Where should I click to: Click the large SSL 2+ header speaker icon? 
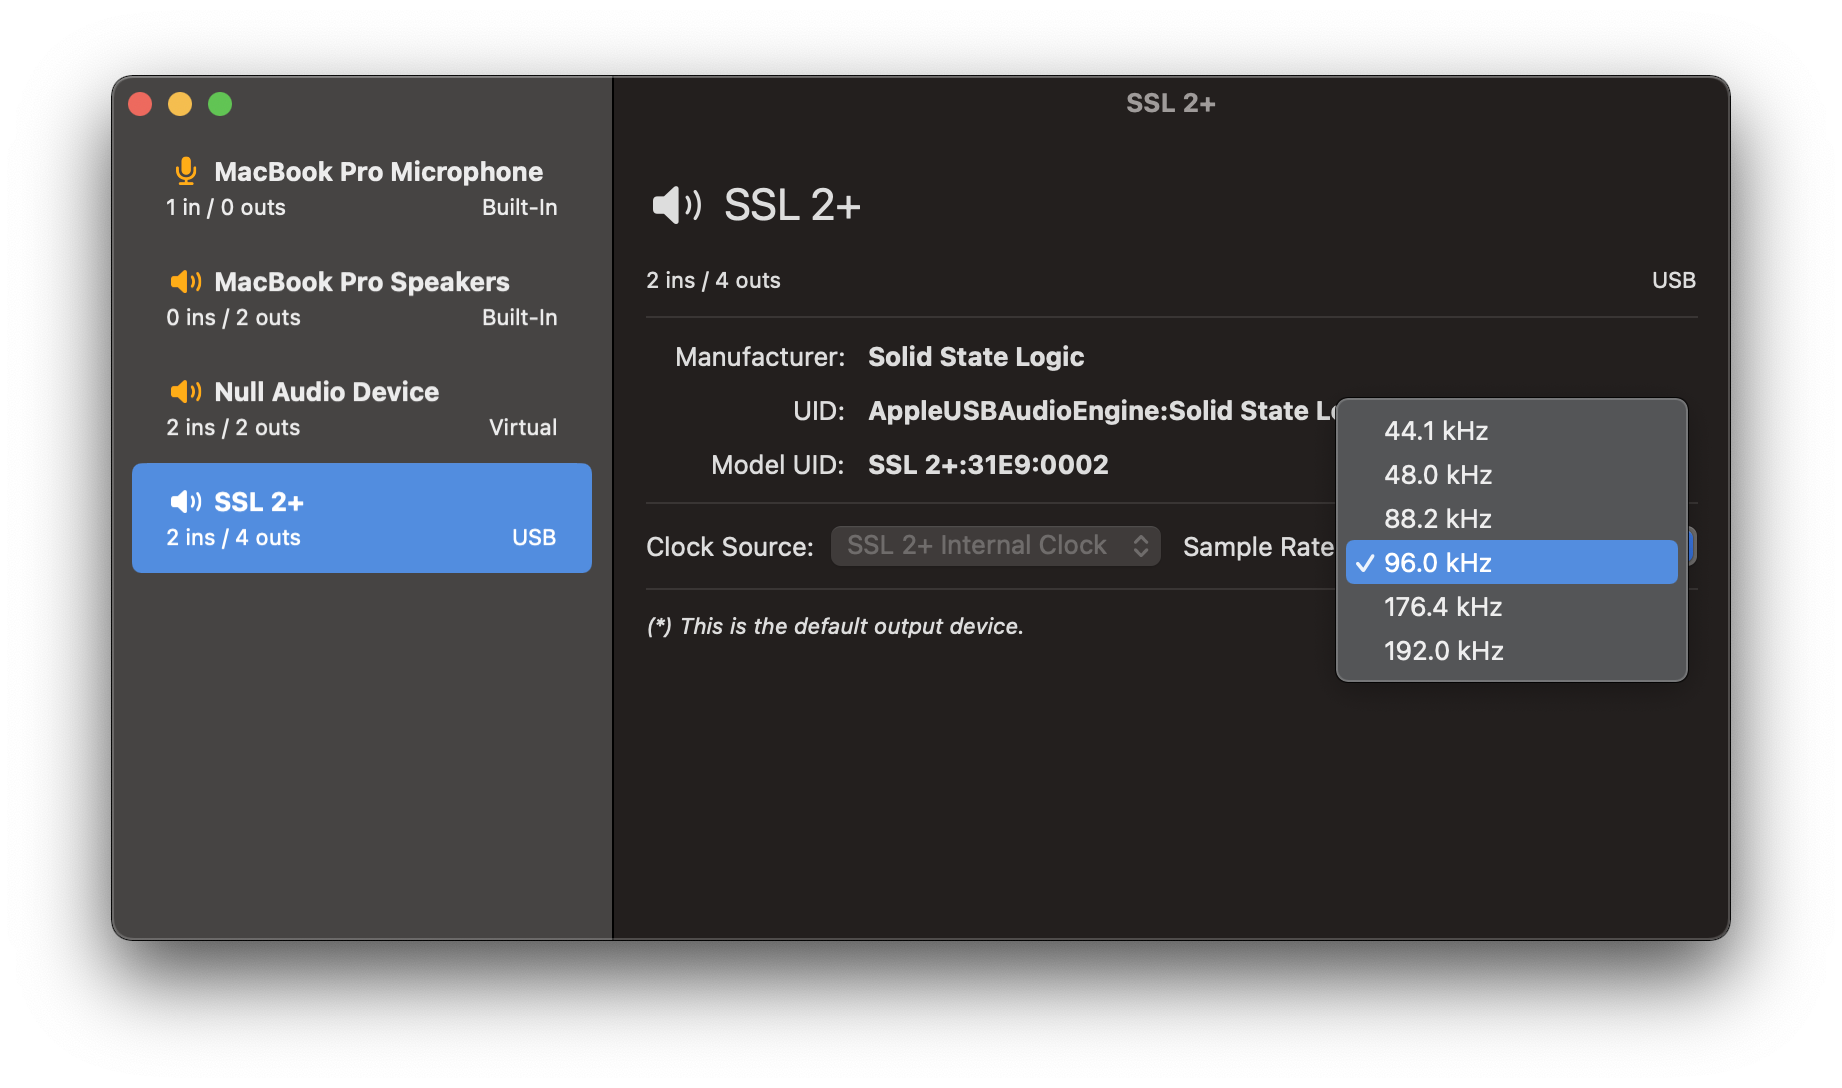(677, 205)
